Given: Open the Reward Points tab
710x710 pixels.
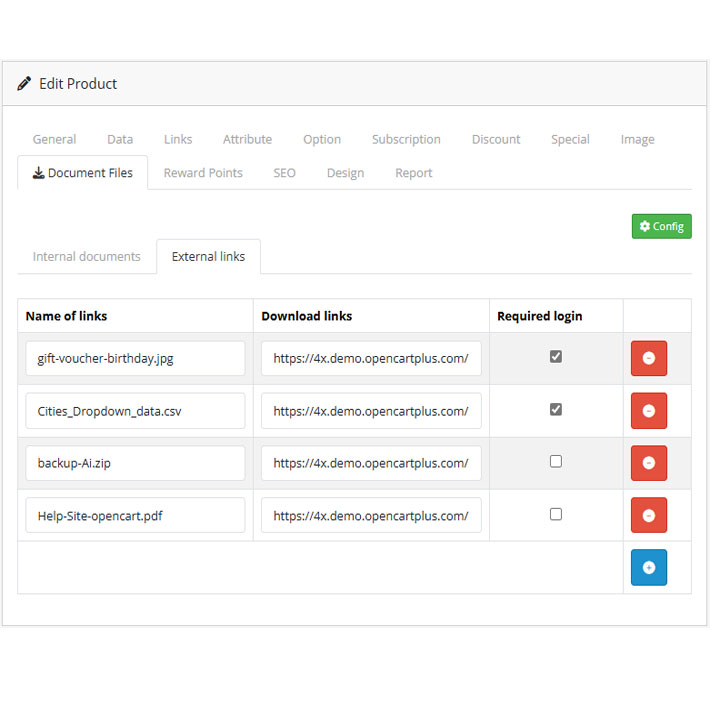Looking at the screenshot, I should pos(203,173).
